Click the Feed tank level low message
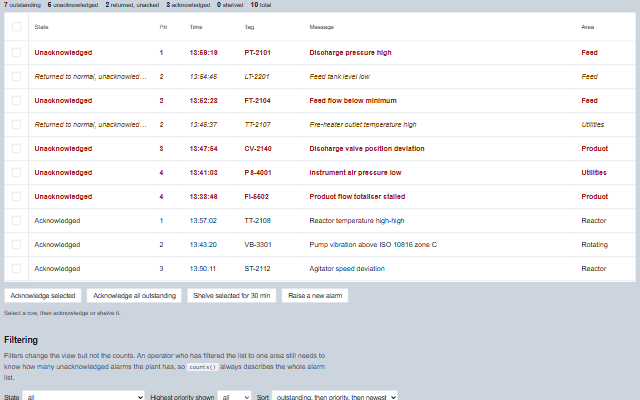 [340, 76]
